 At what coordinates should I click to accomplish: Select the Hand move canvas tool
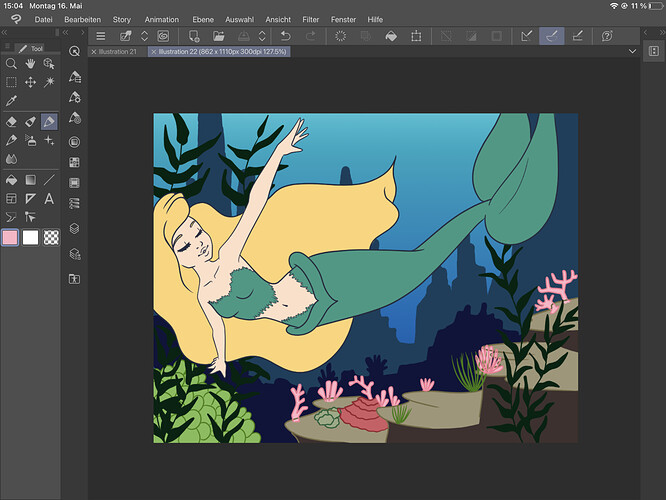[30, 63]
